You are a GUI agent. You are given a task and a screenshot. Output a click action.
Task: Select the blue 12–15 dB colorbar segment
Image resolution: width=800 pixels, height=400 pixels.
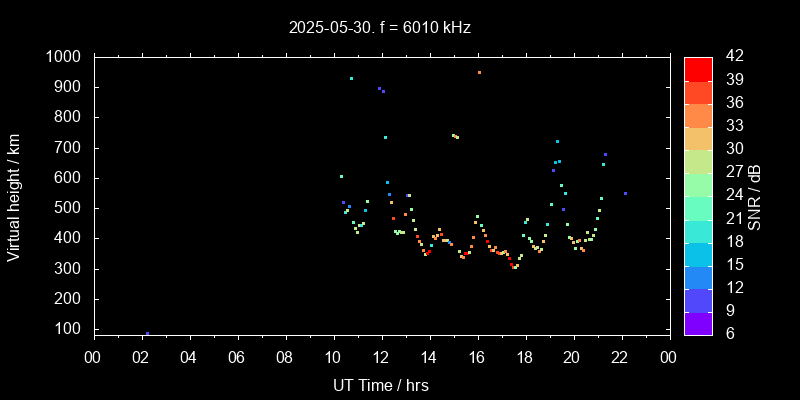(x=698, y=276)
